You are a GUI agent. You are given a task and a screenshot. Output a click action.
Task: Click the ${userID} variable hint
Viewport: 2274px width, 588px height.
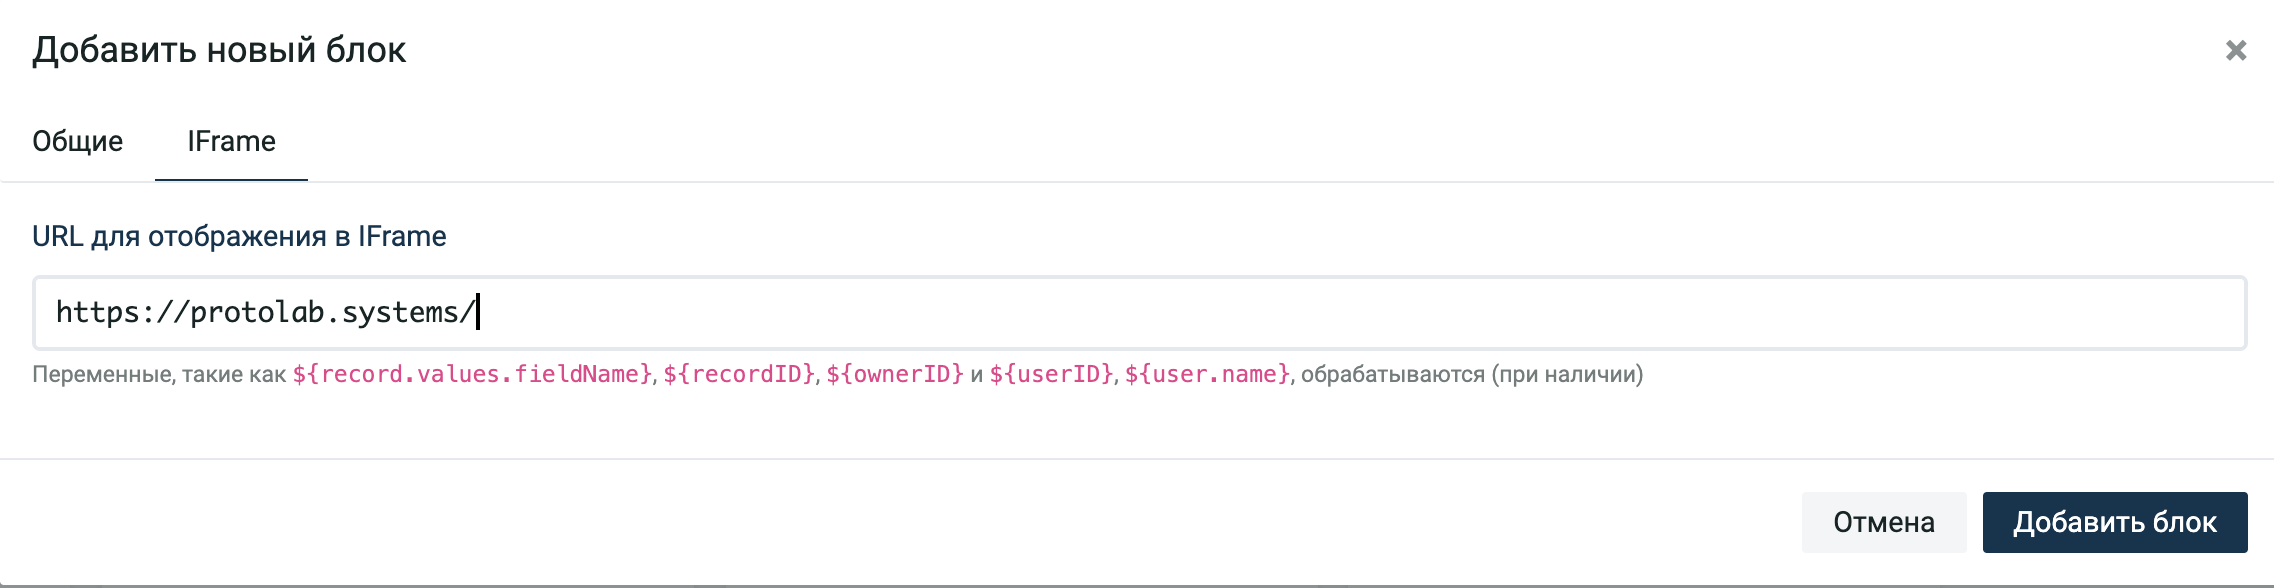click(x=1051, y=374)
